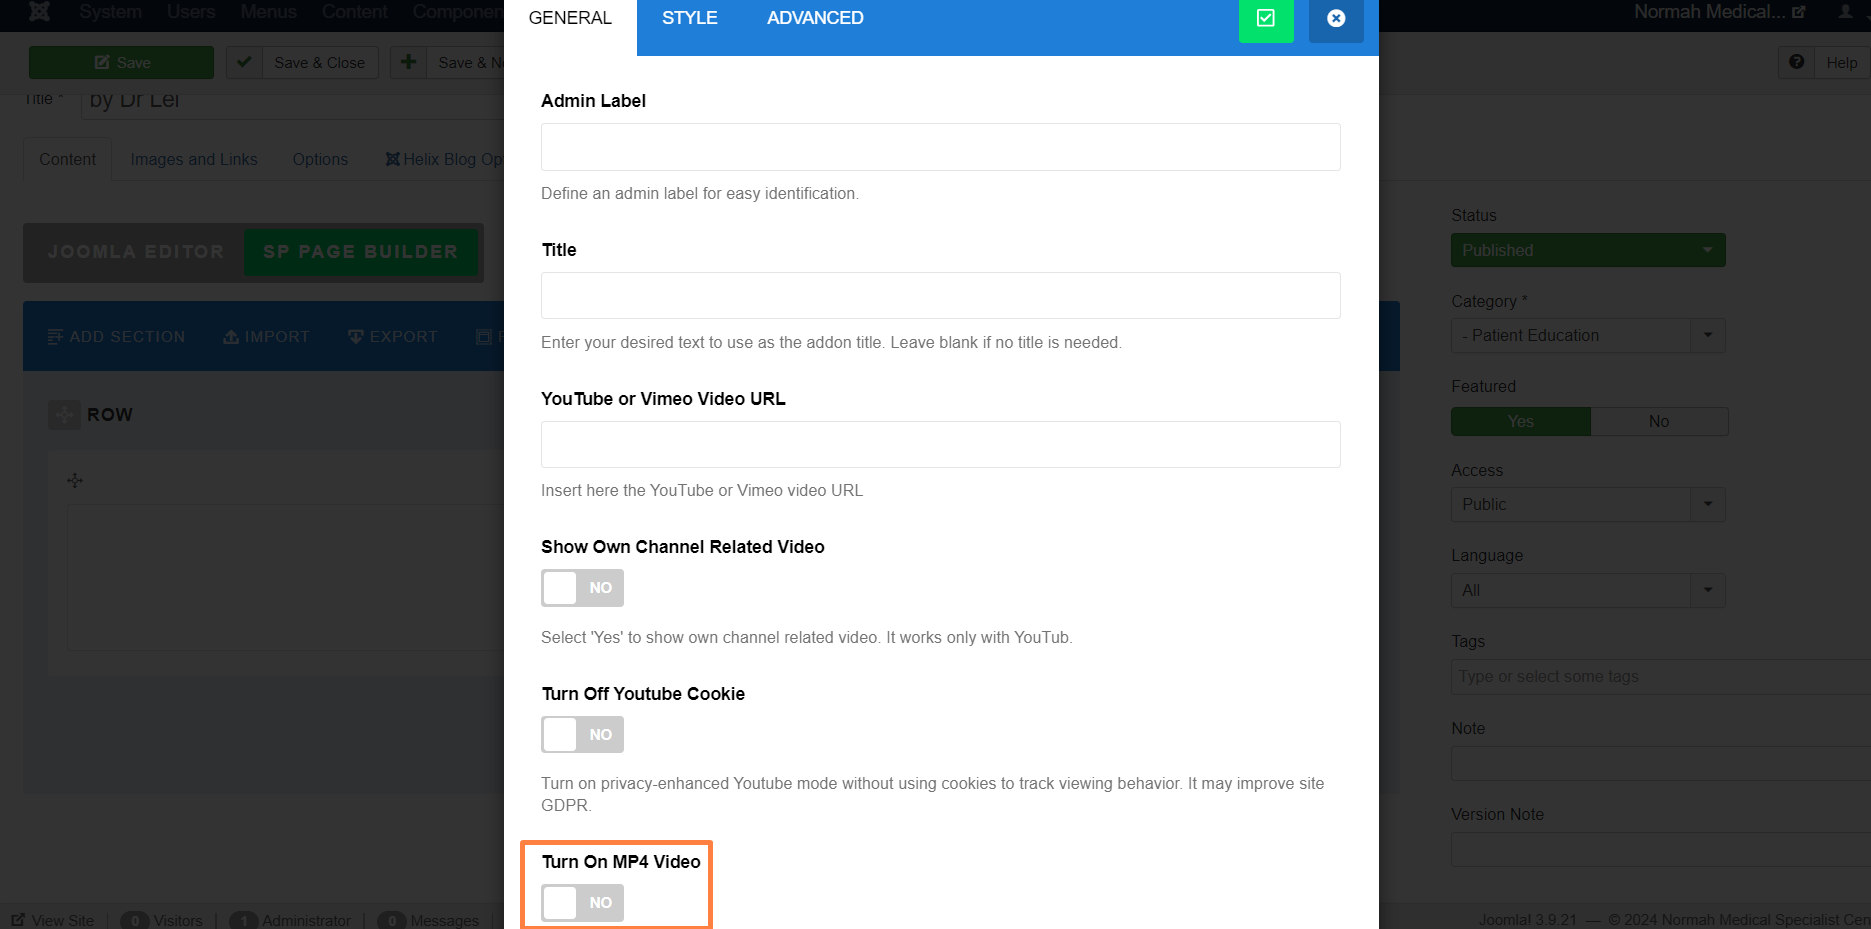
Task: Focus the Version Note input field
Action: pos(1660,850)
